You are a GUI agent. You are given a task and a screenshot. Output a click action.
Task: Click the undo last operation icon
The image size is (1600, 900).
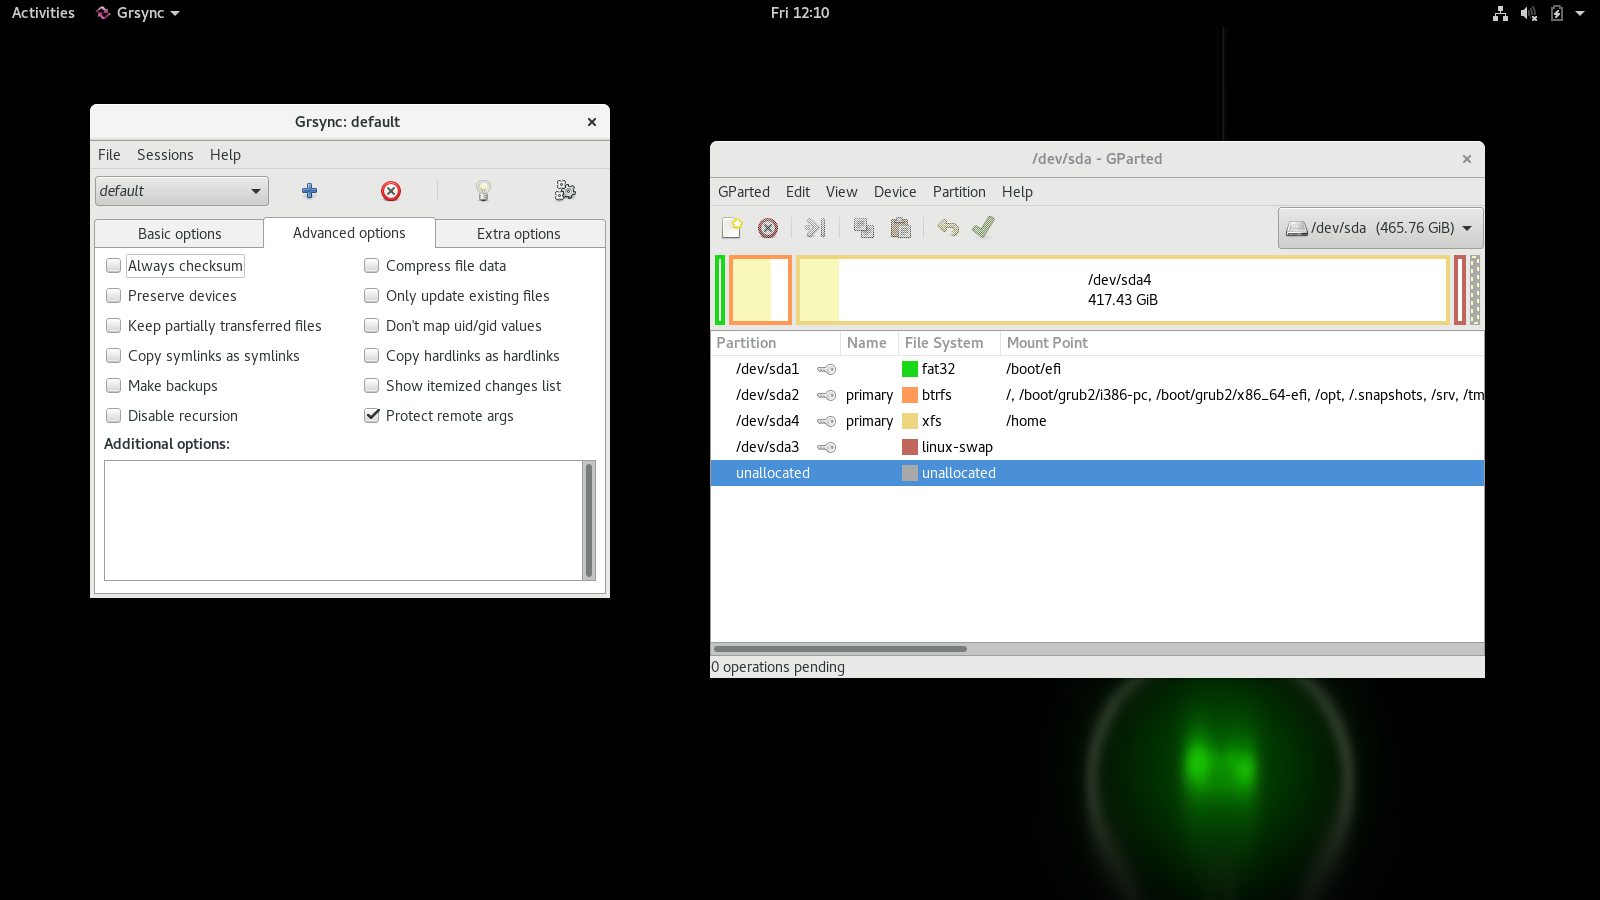(x=948, y=228)
